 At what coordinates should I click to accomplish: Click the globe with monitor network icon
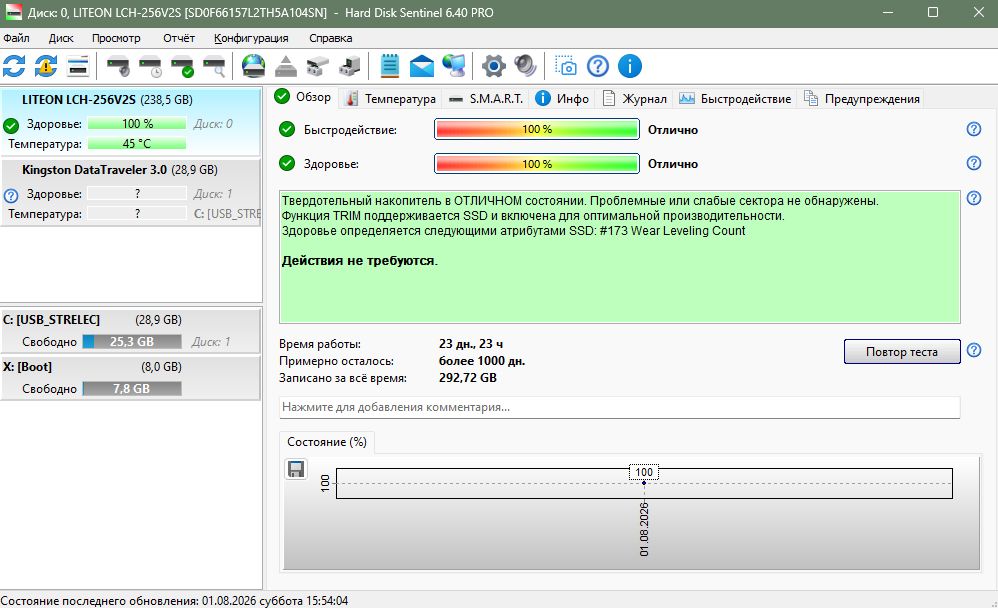pyautogui.click(x=454, y=66)
